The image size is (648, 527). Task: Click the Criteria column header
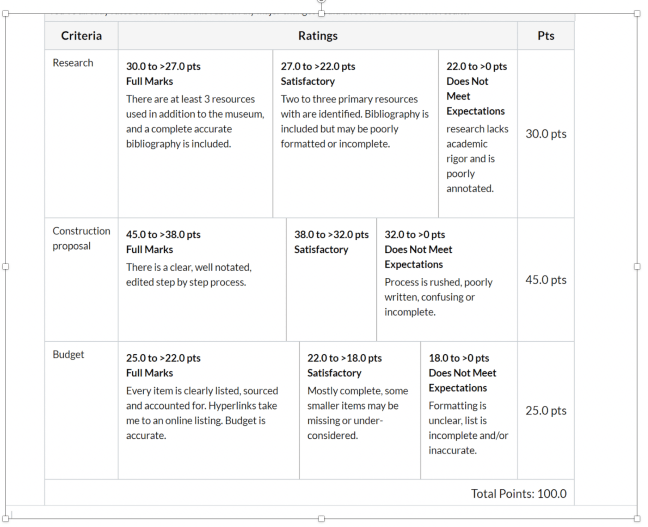click(x=81, y=36)
